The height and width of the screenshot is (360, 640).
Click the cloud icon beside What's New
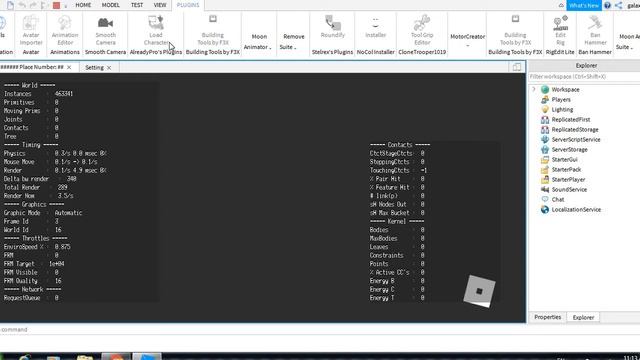561,5
